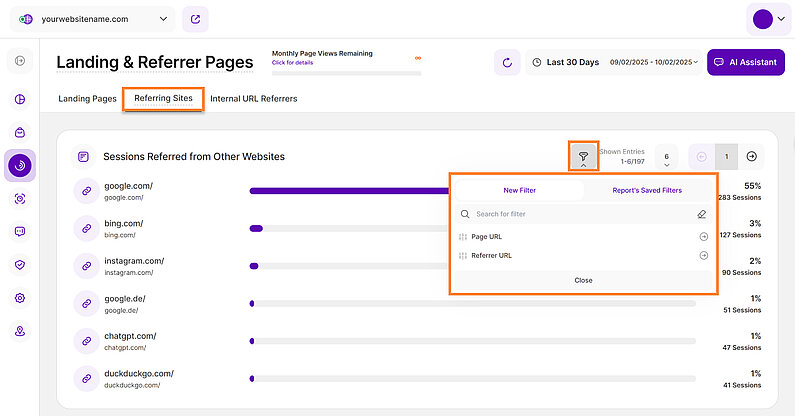Image resolution: width=795 pixels, height=416 pixels.
Task: Switch to the Landing Pages tab
Action: [87, 99]
